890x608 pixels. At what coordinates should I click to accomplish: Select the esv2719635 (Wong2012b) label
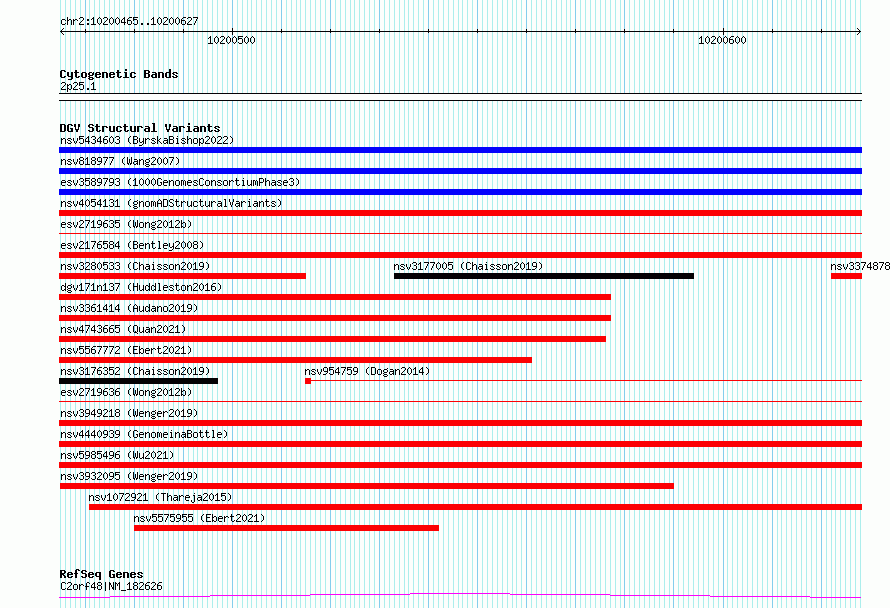click(x=126, y=224)
